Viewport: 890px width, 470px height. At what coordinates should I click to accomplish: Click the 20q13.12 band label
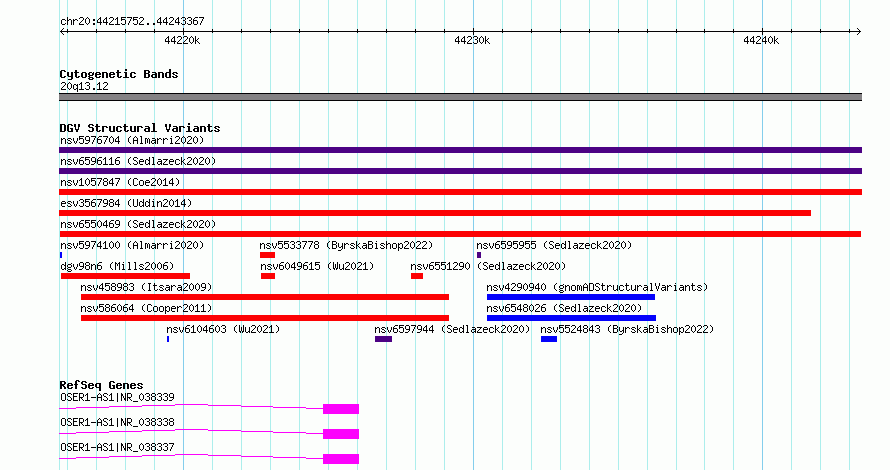click(x=84, y=86)
